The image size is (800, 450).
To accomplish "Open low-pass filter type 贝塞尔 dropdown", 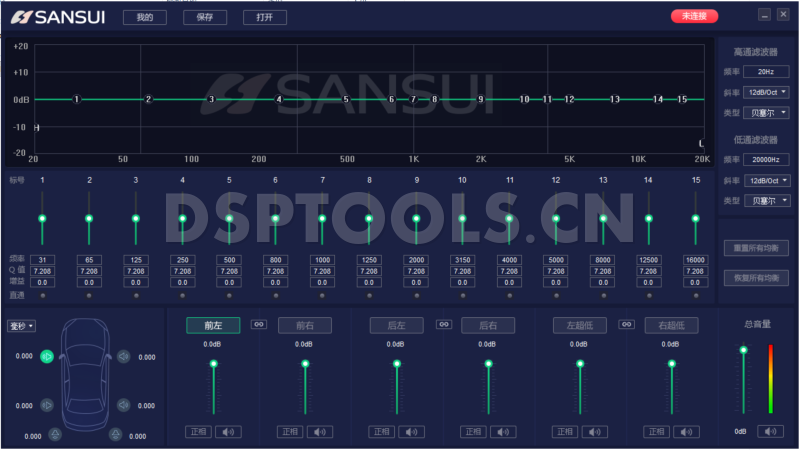I will coord(768,201).
